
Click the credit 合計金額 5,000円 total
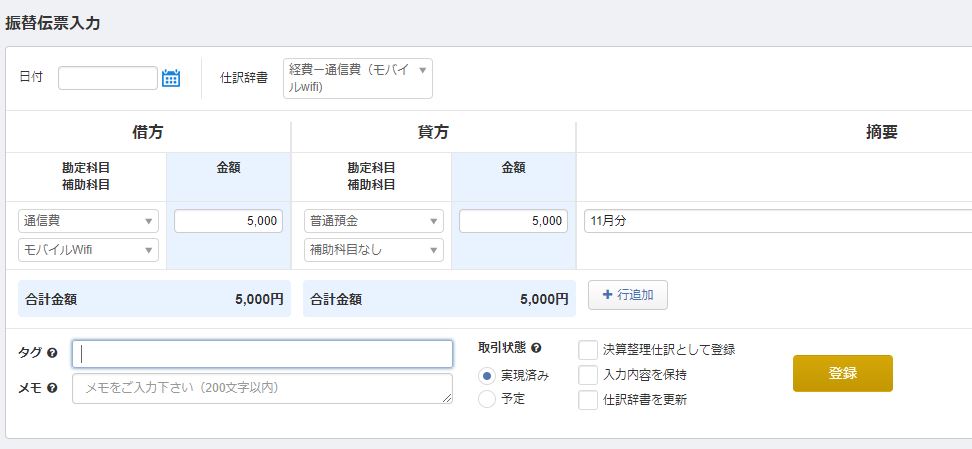pyautogui.click(x=440, y=299)
